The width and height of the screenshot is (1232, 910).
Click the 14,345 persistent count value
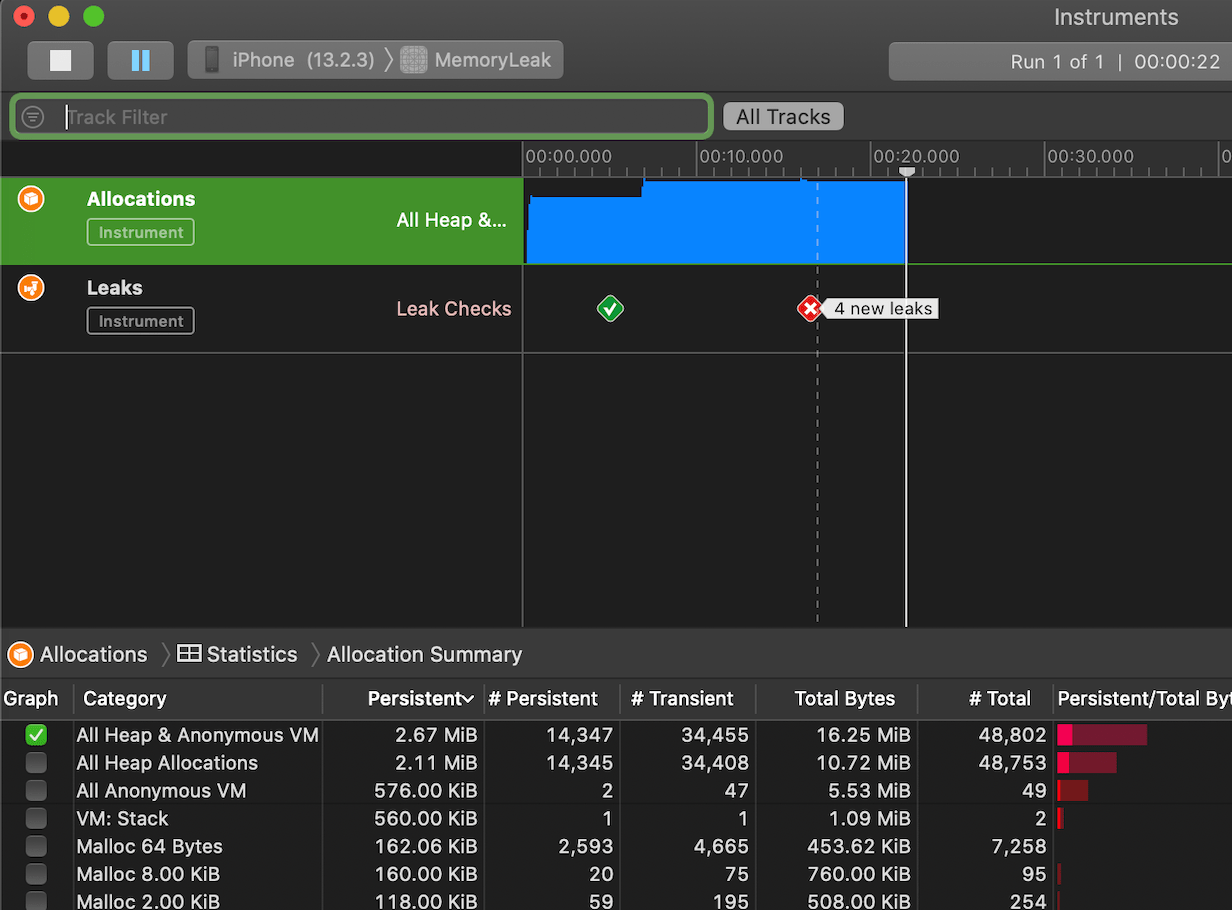(x=579, y=763)
